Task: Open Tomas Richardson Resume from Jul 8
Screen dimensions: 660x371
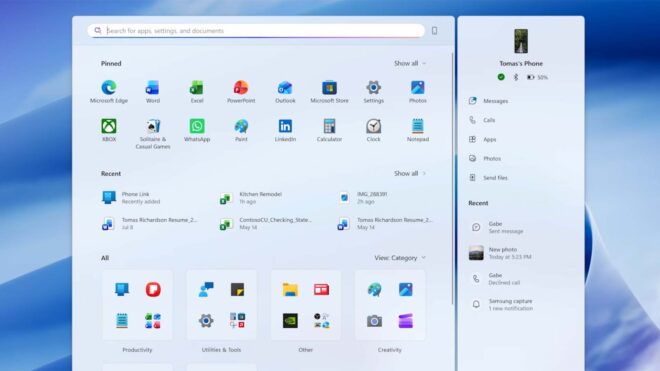Action: click(150, 223)
